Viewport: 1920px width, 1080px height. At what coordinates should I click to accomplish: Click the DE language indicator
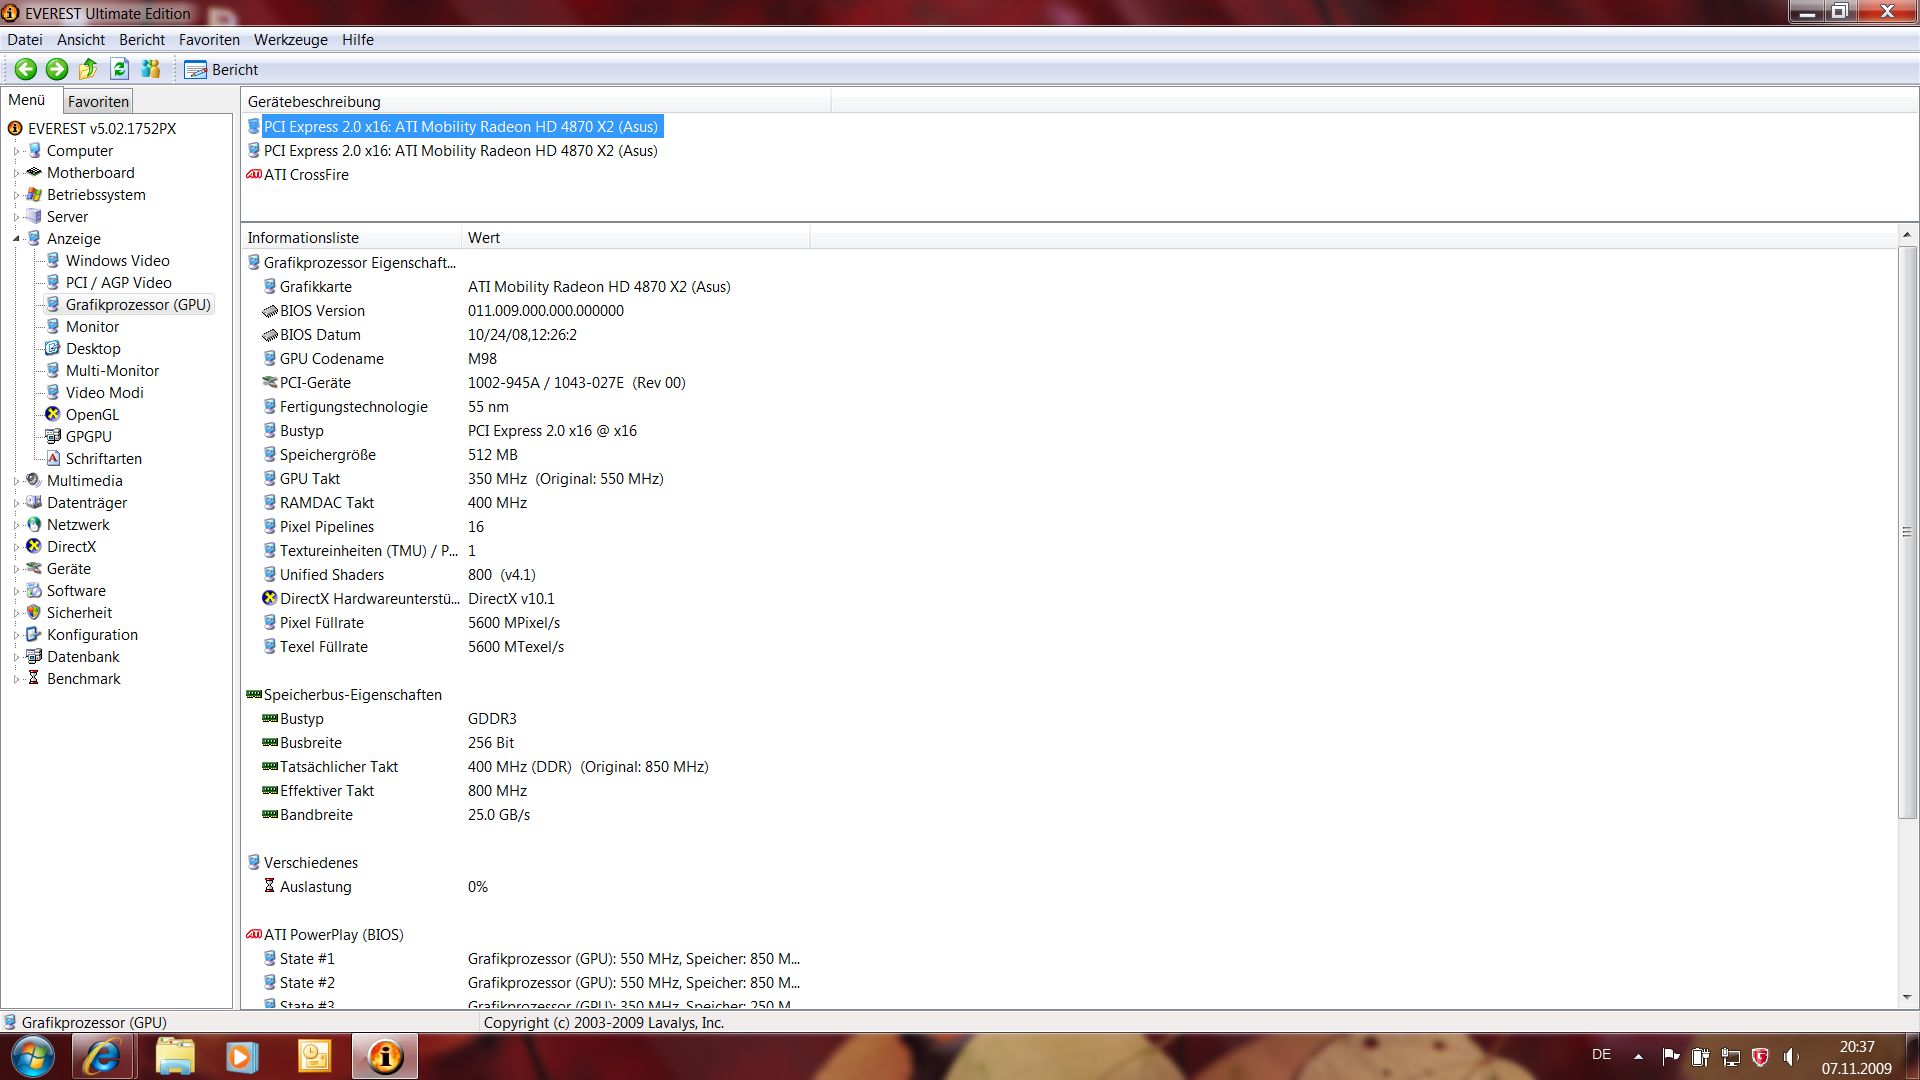pos(1601,1055)
